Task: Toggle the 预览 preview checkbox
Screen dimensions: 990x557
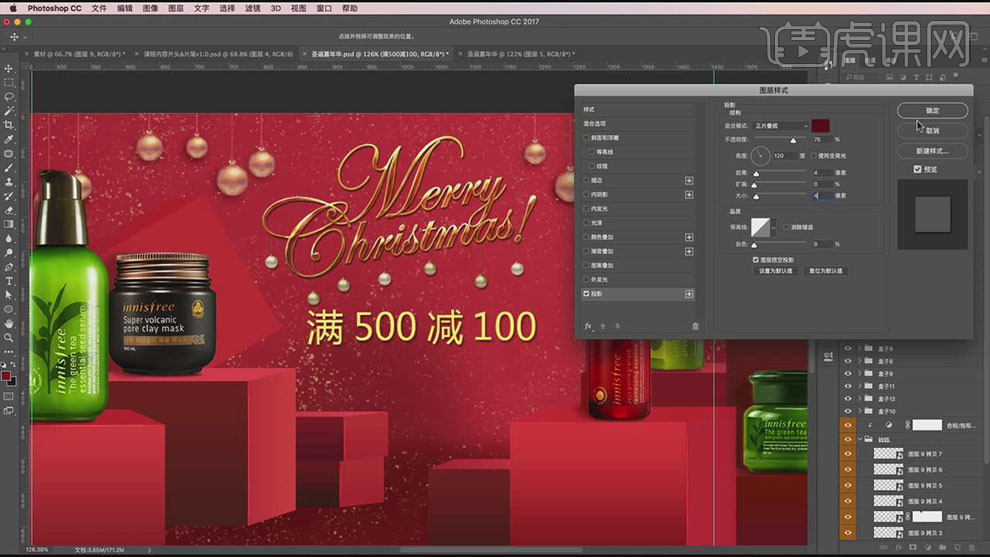Action: (x=917, y=169)
